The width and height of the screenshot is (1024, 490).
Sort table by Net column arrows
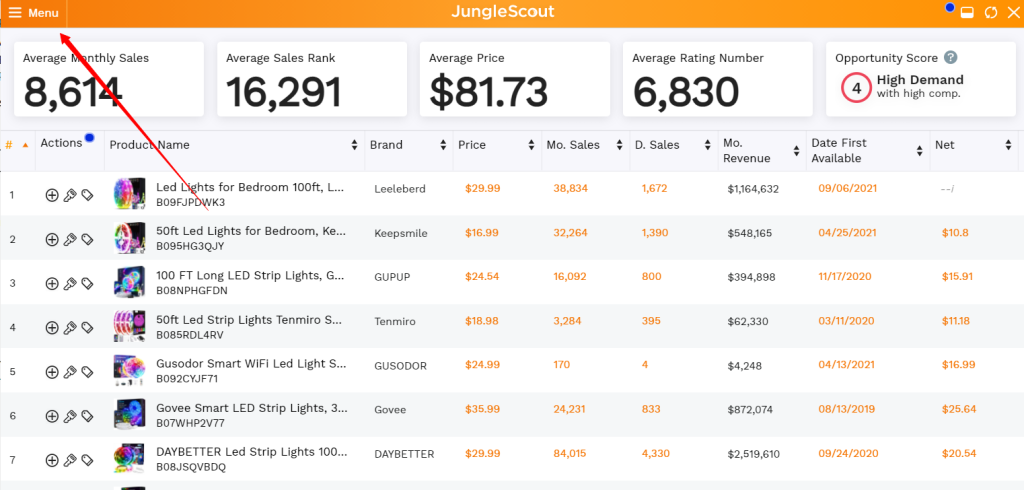1008,145
